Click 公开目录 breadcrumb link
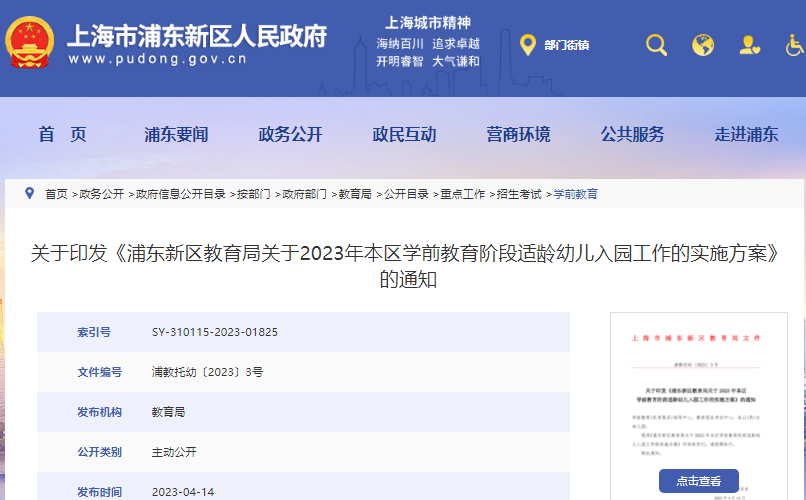The image size is (806, 500). [x=406, y=194]
